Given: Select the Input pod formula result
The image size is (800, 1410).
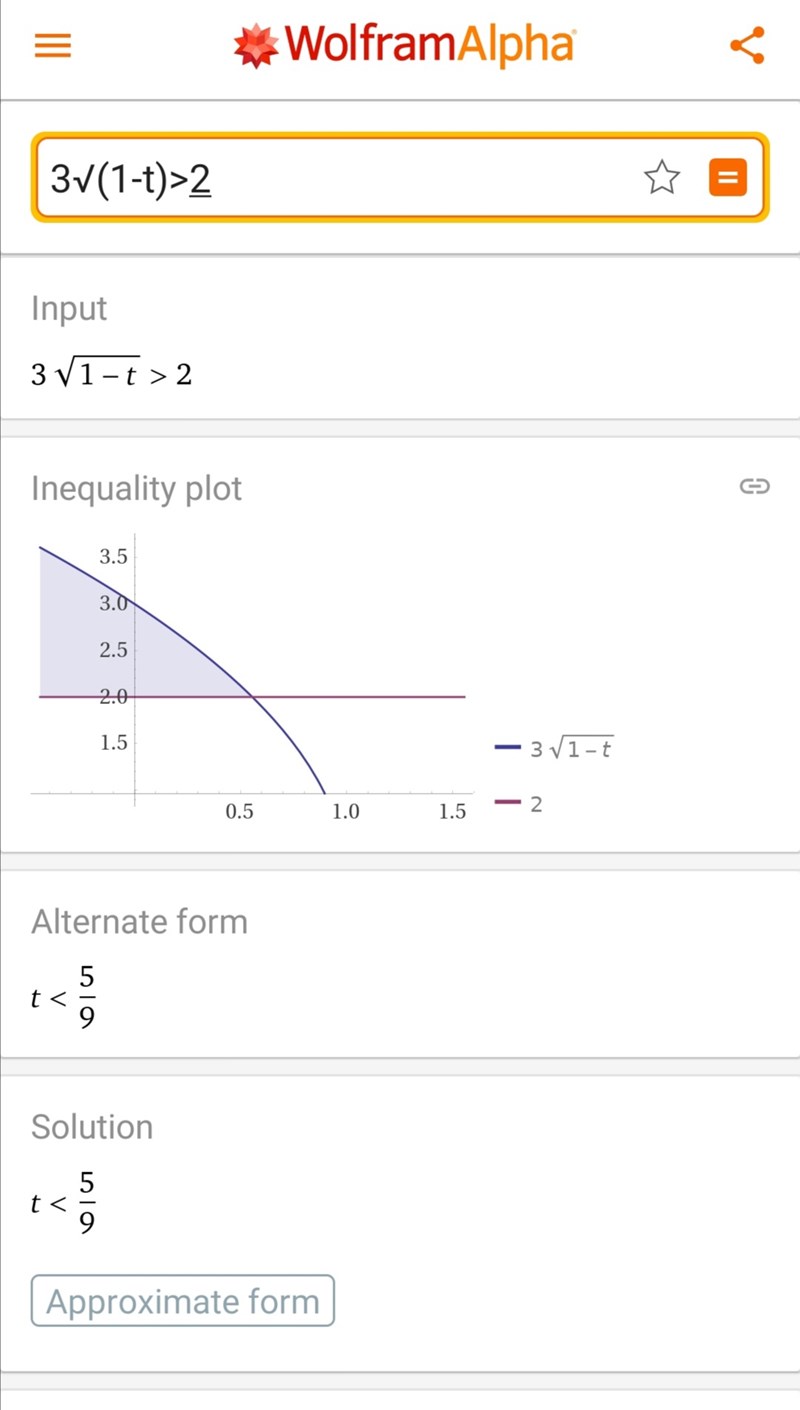Looking at the screenshot, I should 111,375.
